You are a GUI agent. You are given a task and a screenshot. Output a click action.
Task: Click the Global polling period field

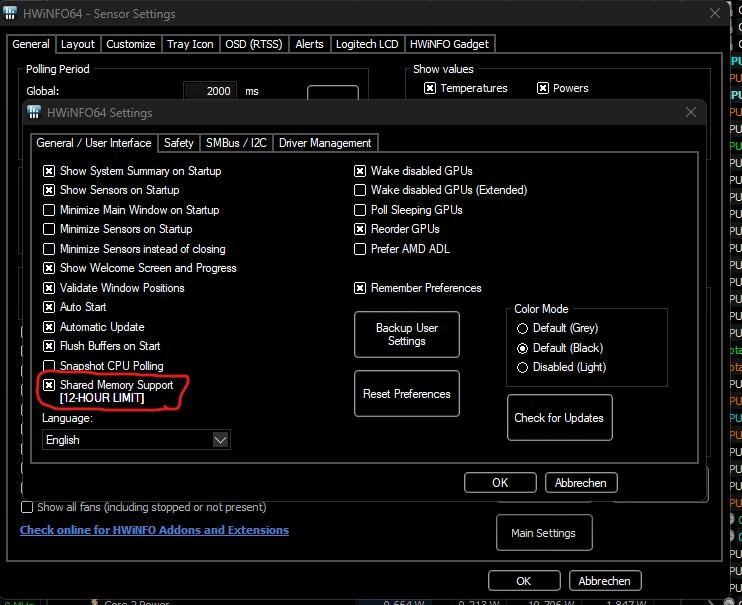[x=208, y=91]
